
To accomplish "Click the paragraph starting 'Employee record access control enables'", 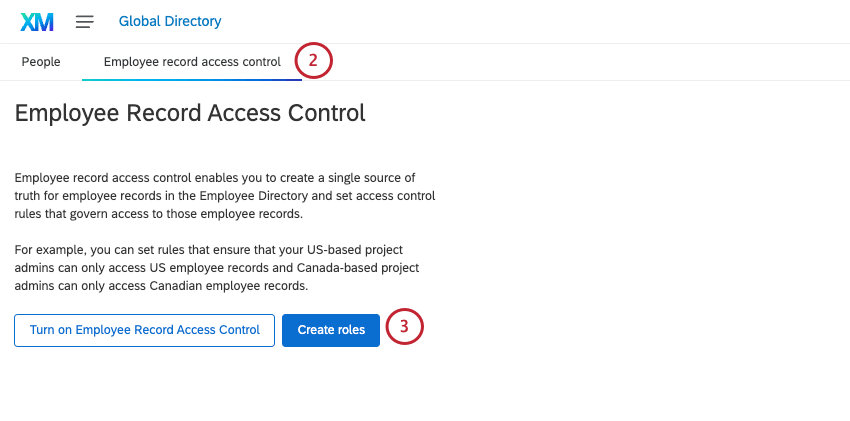I will 224,195.
